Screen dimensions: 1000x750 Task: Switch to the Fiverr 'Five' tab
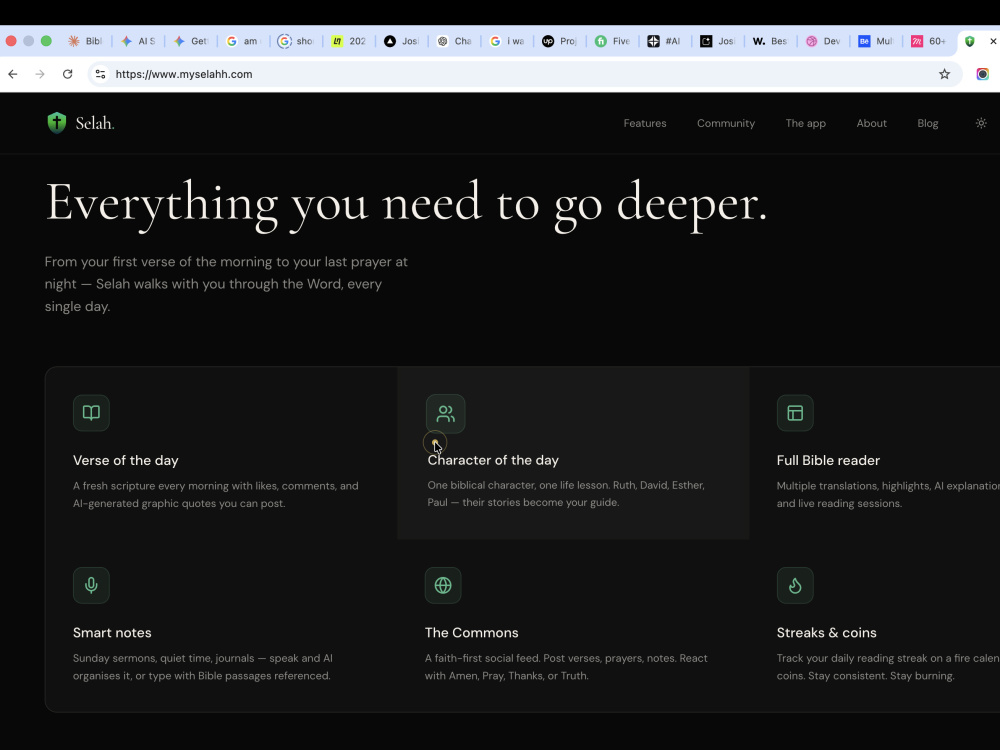613,41
